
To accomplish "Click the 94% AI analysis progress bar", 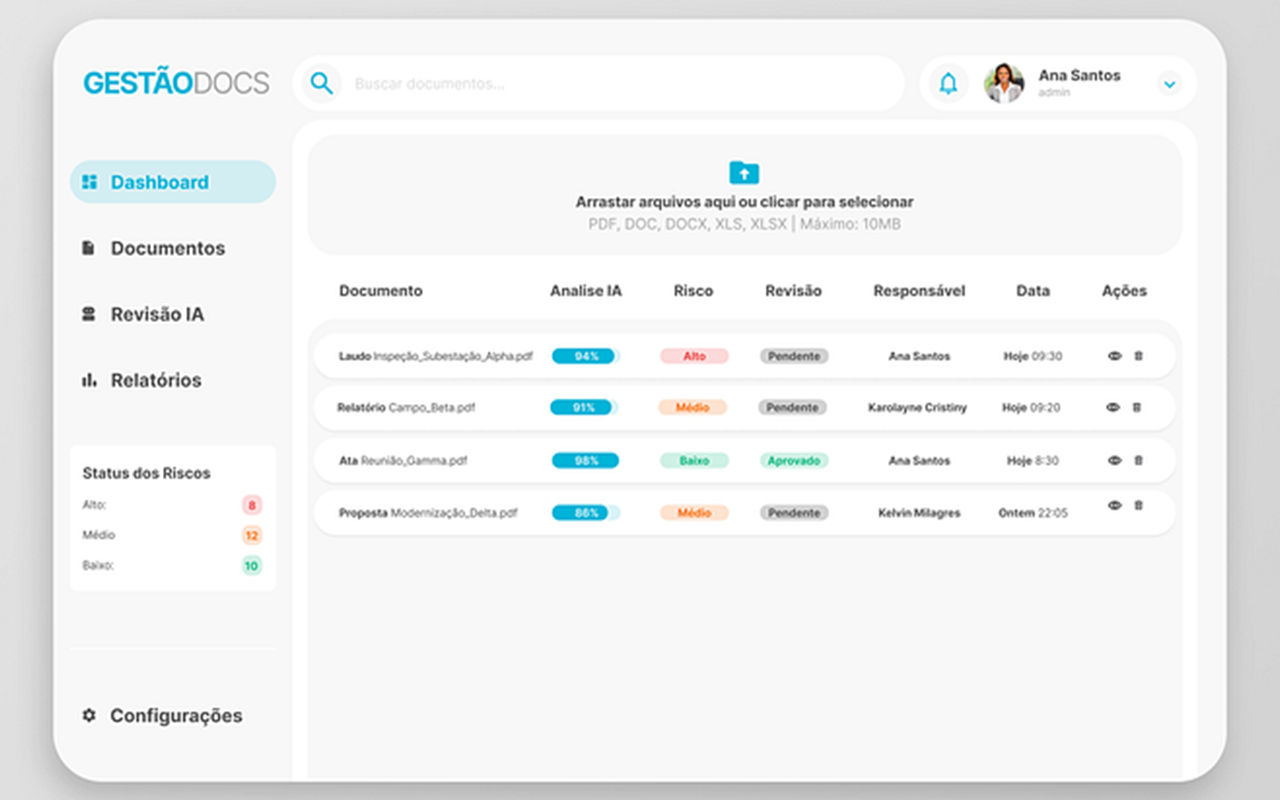I will [x=584, y=354].
